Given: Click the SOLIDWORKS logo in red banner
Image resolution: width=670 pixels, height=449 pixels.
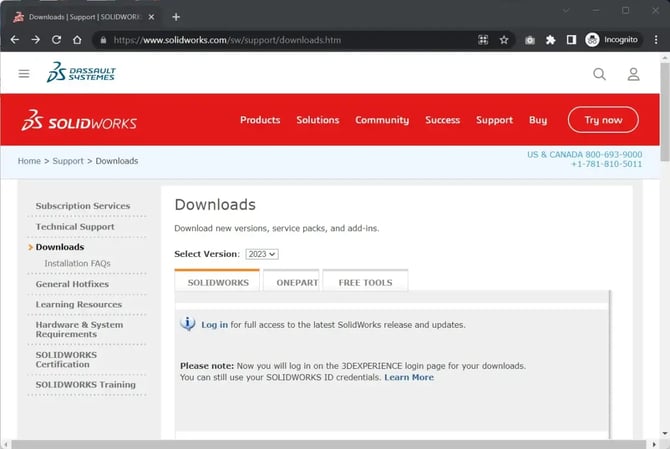Looking at the screenshot, I should pyautogui.click(x=79, y=121).
